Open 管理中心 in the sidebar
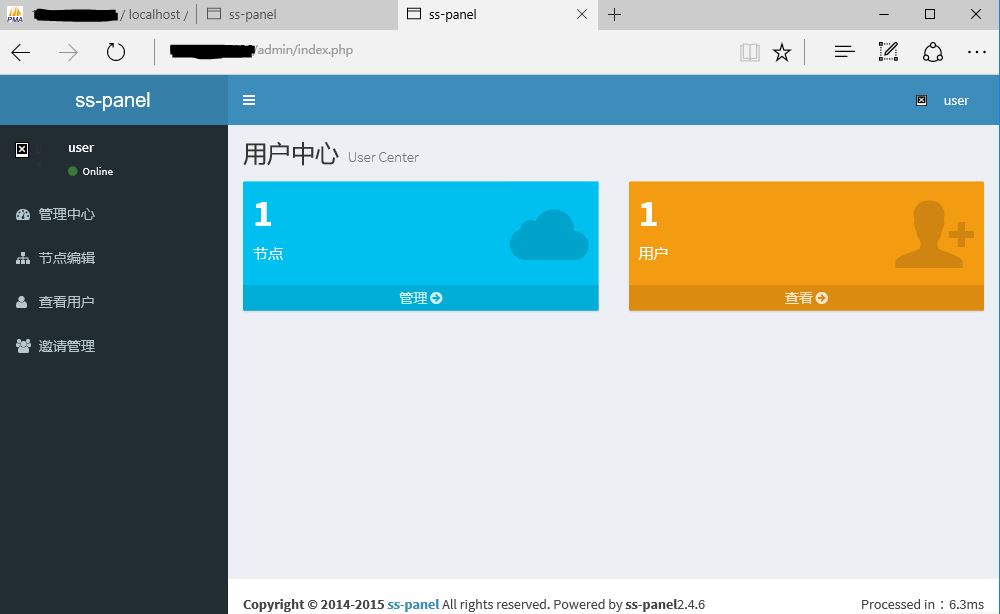 pyautogui.click(x=114, y=214)
